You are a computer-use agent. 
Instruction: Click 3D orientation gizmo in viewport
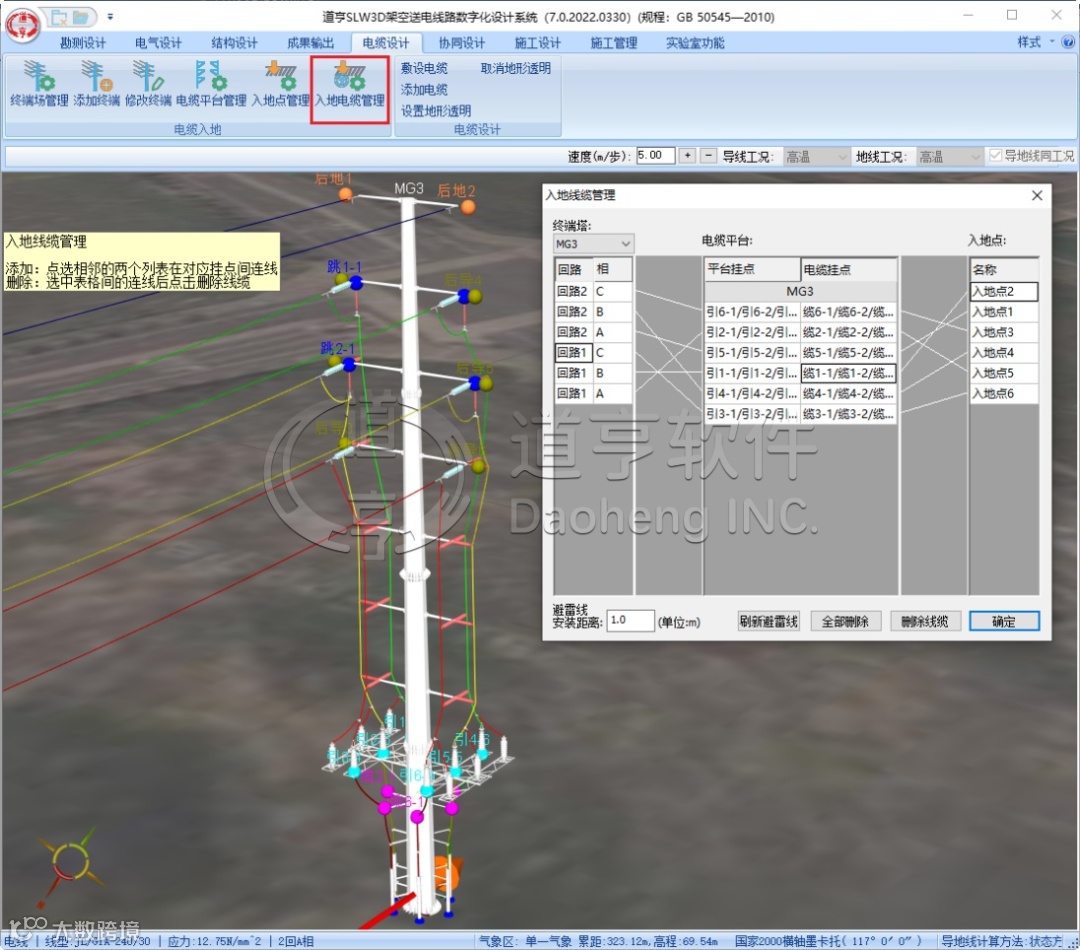(72, 864)
